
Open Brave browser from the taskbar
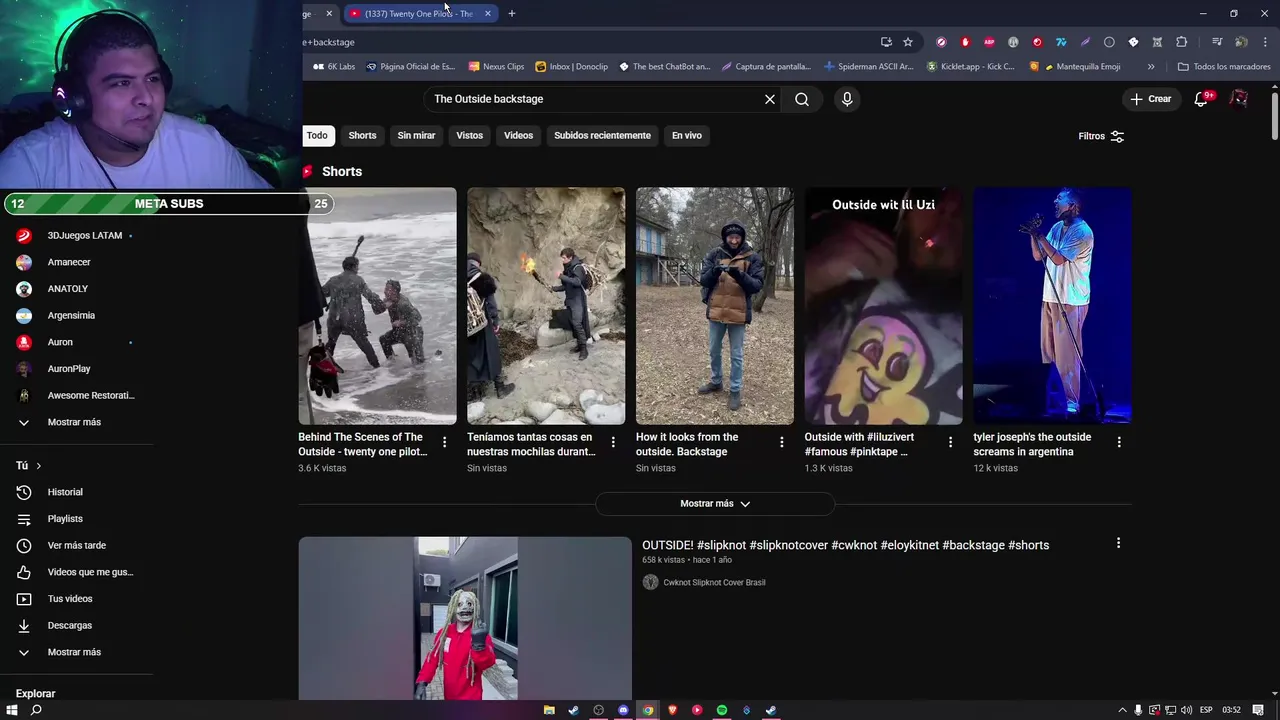point(673,710)
